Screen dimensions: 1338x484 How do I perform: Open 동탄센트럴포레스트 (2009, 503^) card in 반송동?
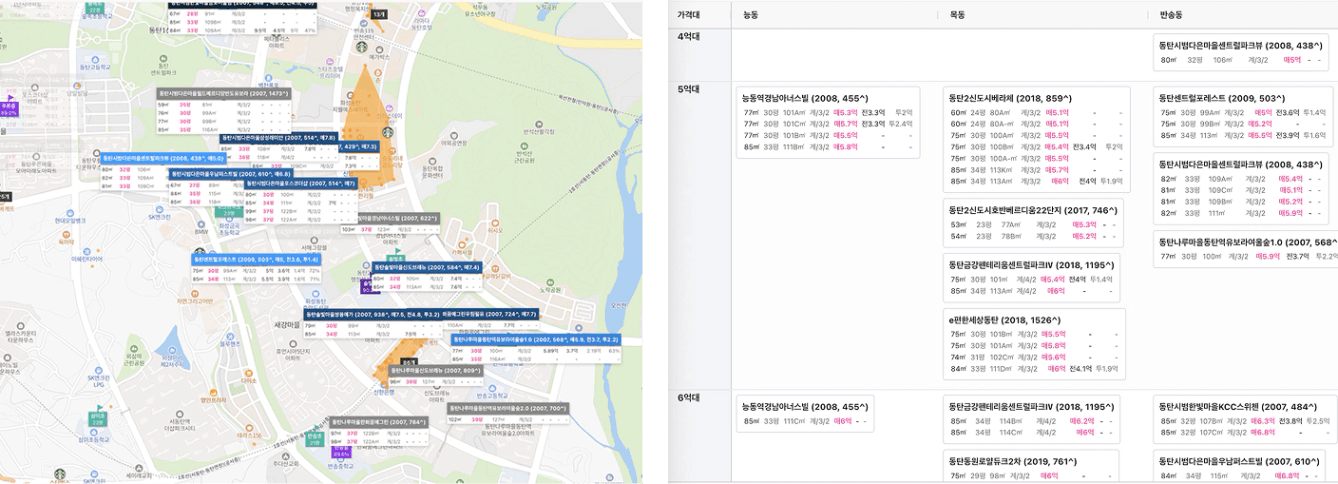(x=1243, y=117)
